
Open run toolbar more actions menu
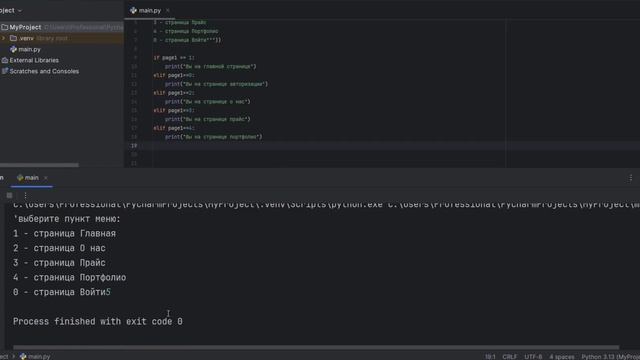[25, 196]
